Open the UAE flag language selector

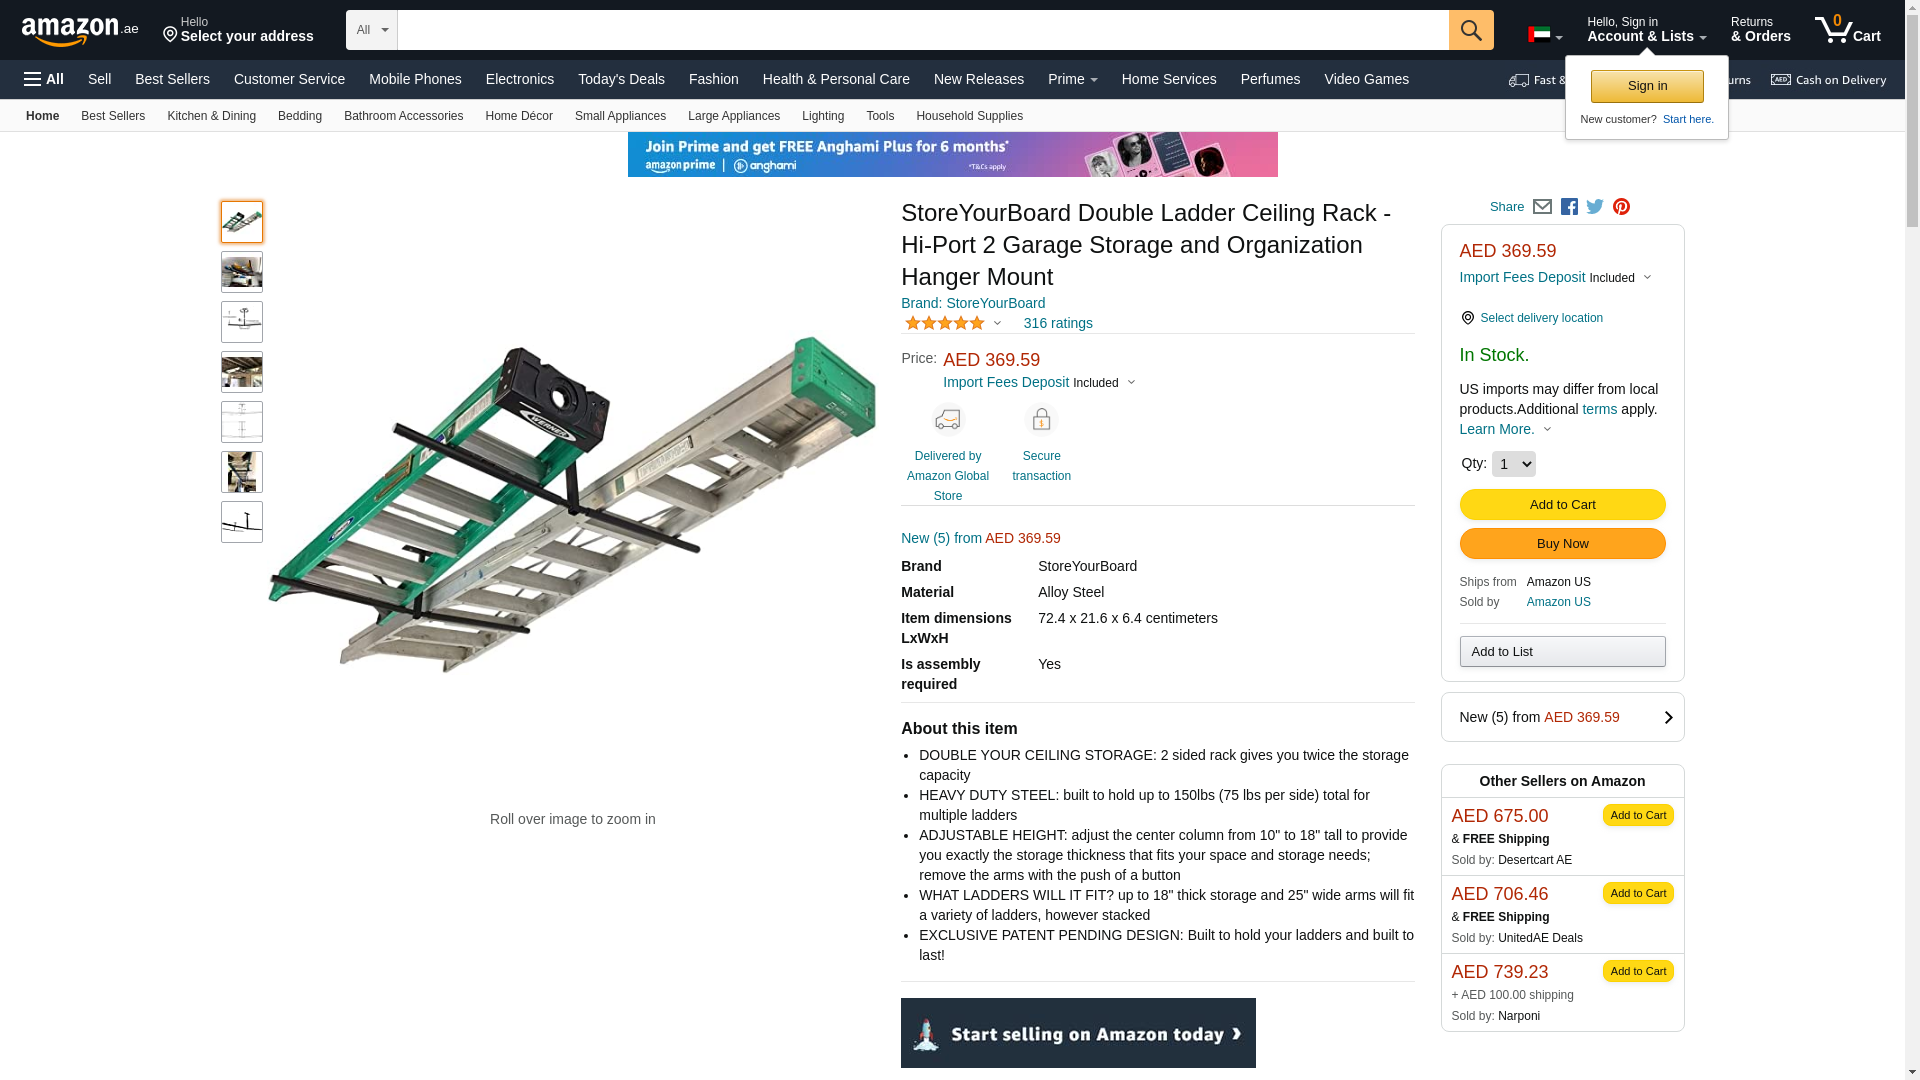pyautogui.click(x=1544, y=35)
